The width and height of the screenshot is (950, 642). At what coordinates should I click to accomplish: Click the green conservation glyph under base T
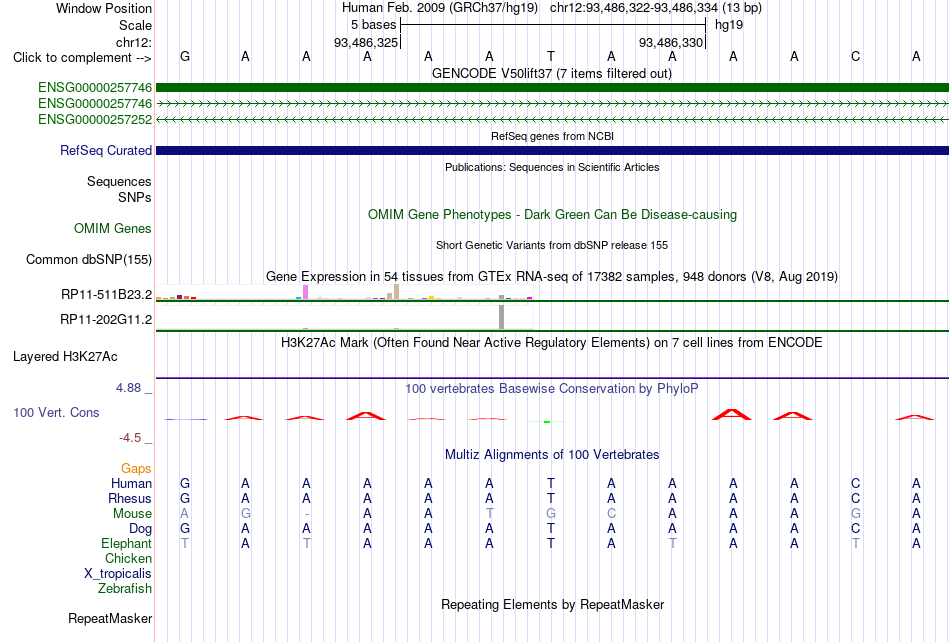[x=547, y=422]
